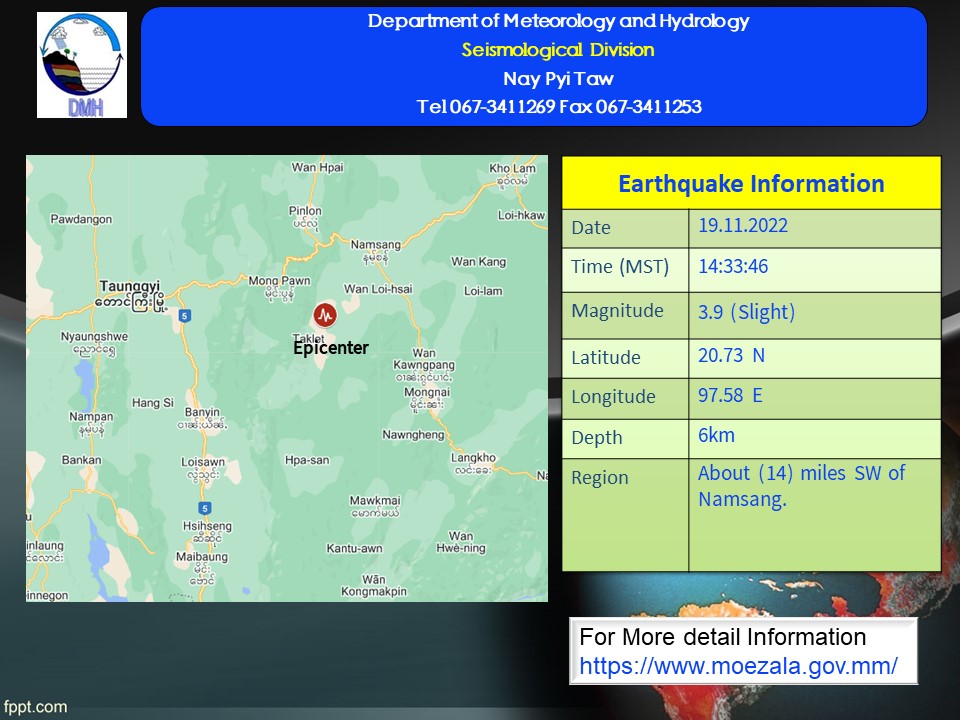The height and width of the screenshot is (720, 960).
Task: Click the Depth row label
Action: [596, 438]
